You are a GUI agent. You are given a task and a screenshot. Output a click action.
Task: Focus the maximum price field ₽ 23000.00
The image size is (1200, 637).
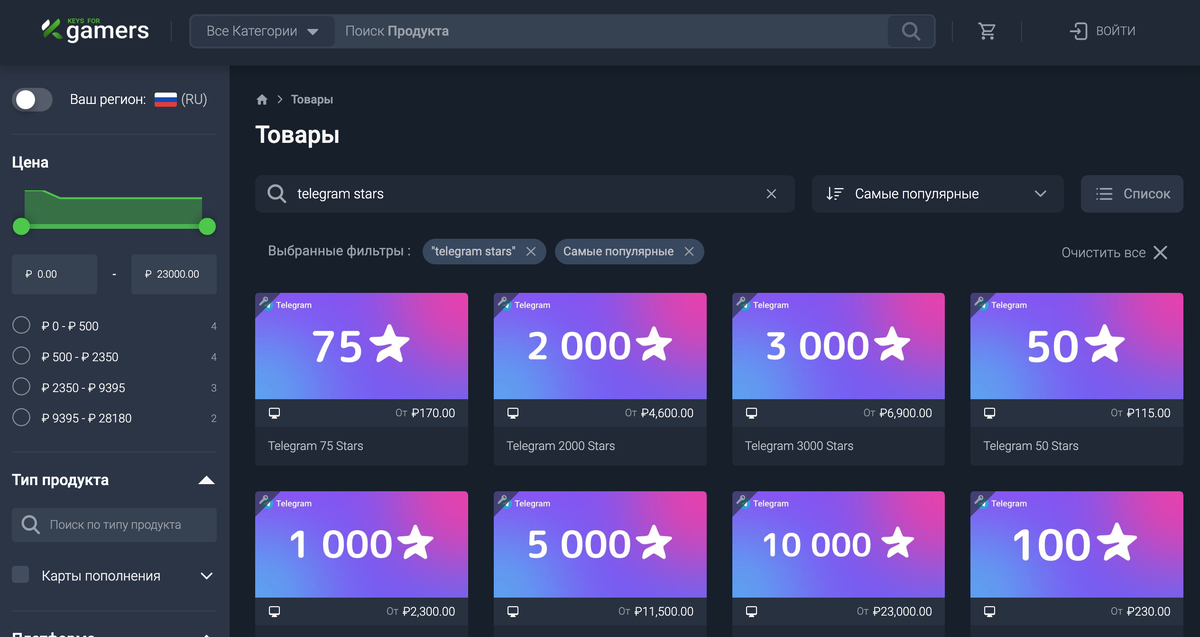click(174, 274)
